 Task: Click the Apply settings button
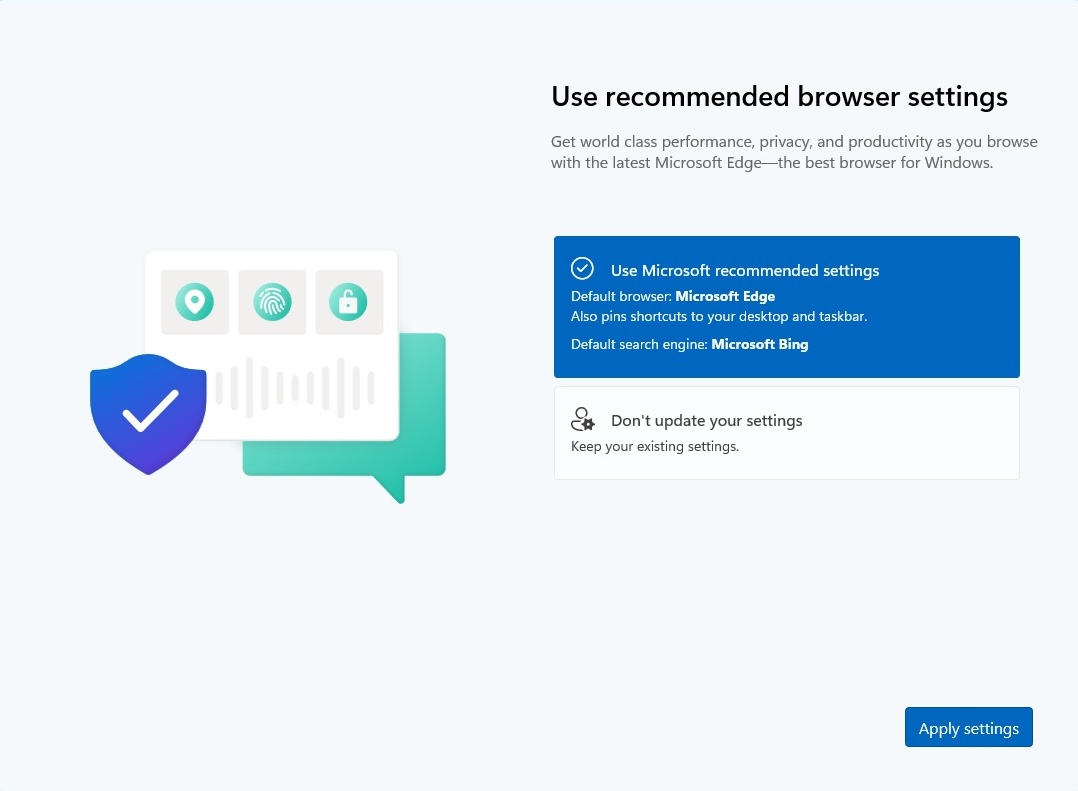[x=968, y=727]
